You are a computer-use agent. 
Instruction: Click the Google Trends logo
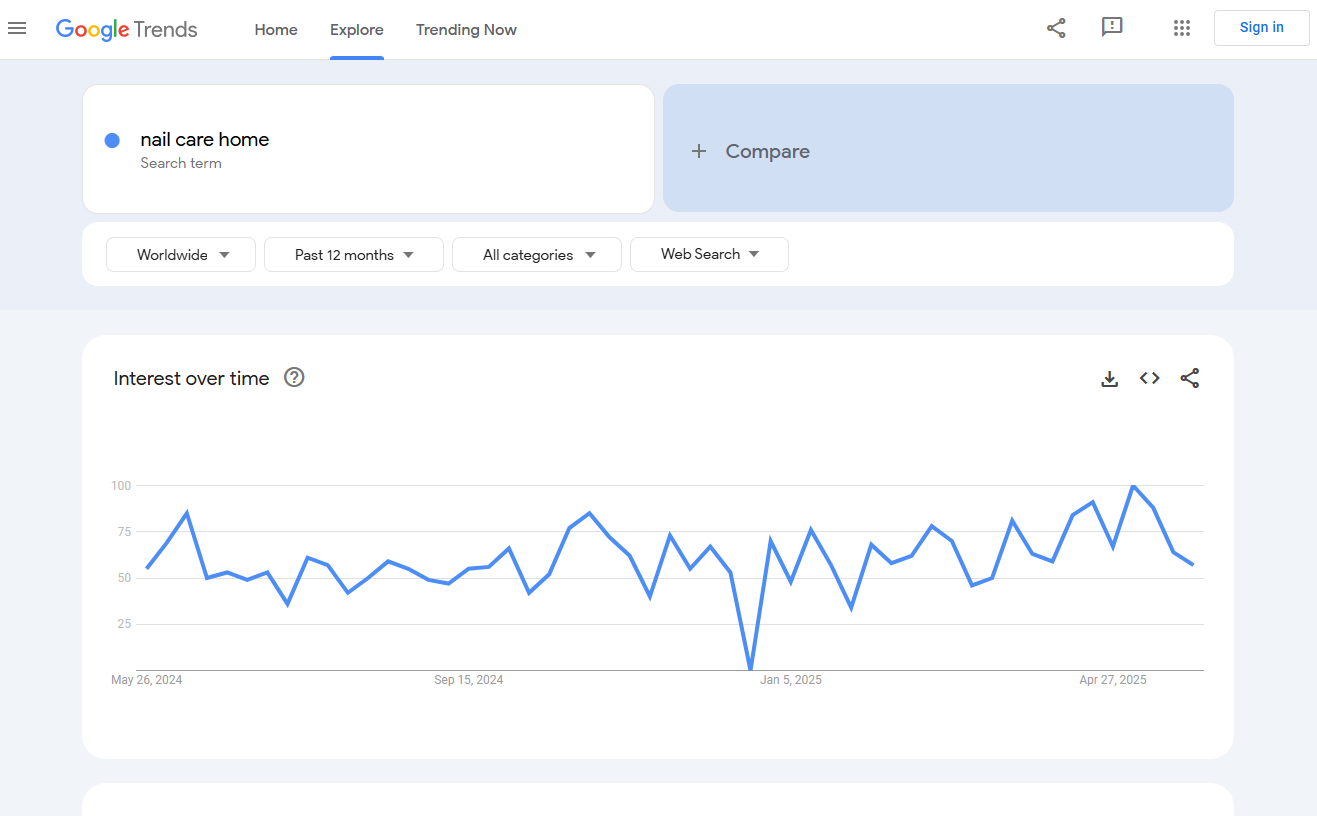click(x=127, y=29)
